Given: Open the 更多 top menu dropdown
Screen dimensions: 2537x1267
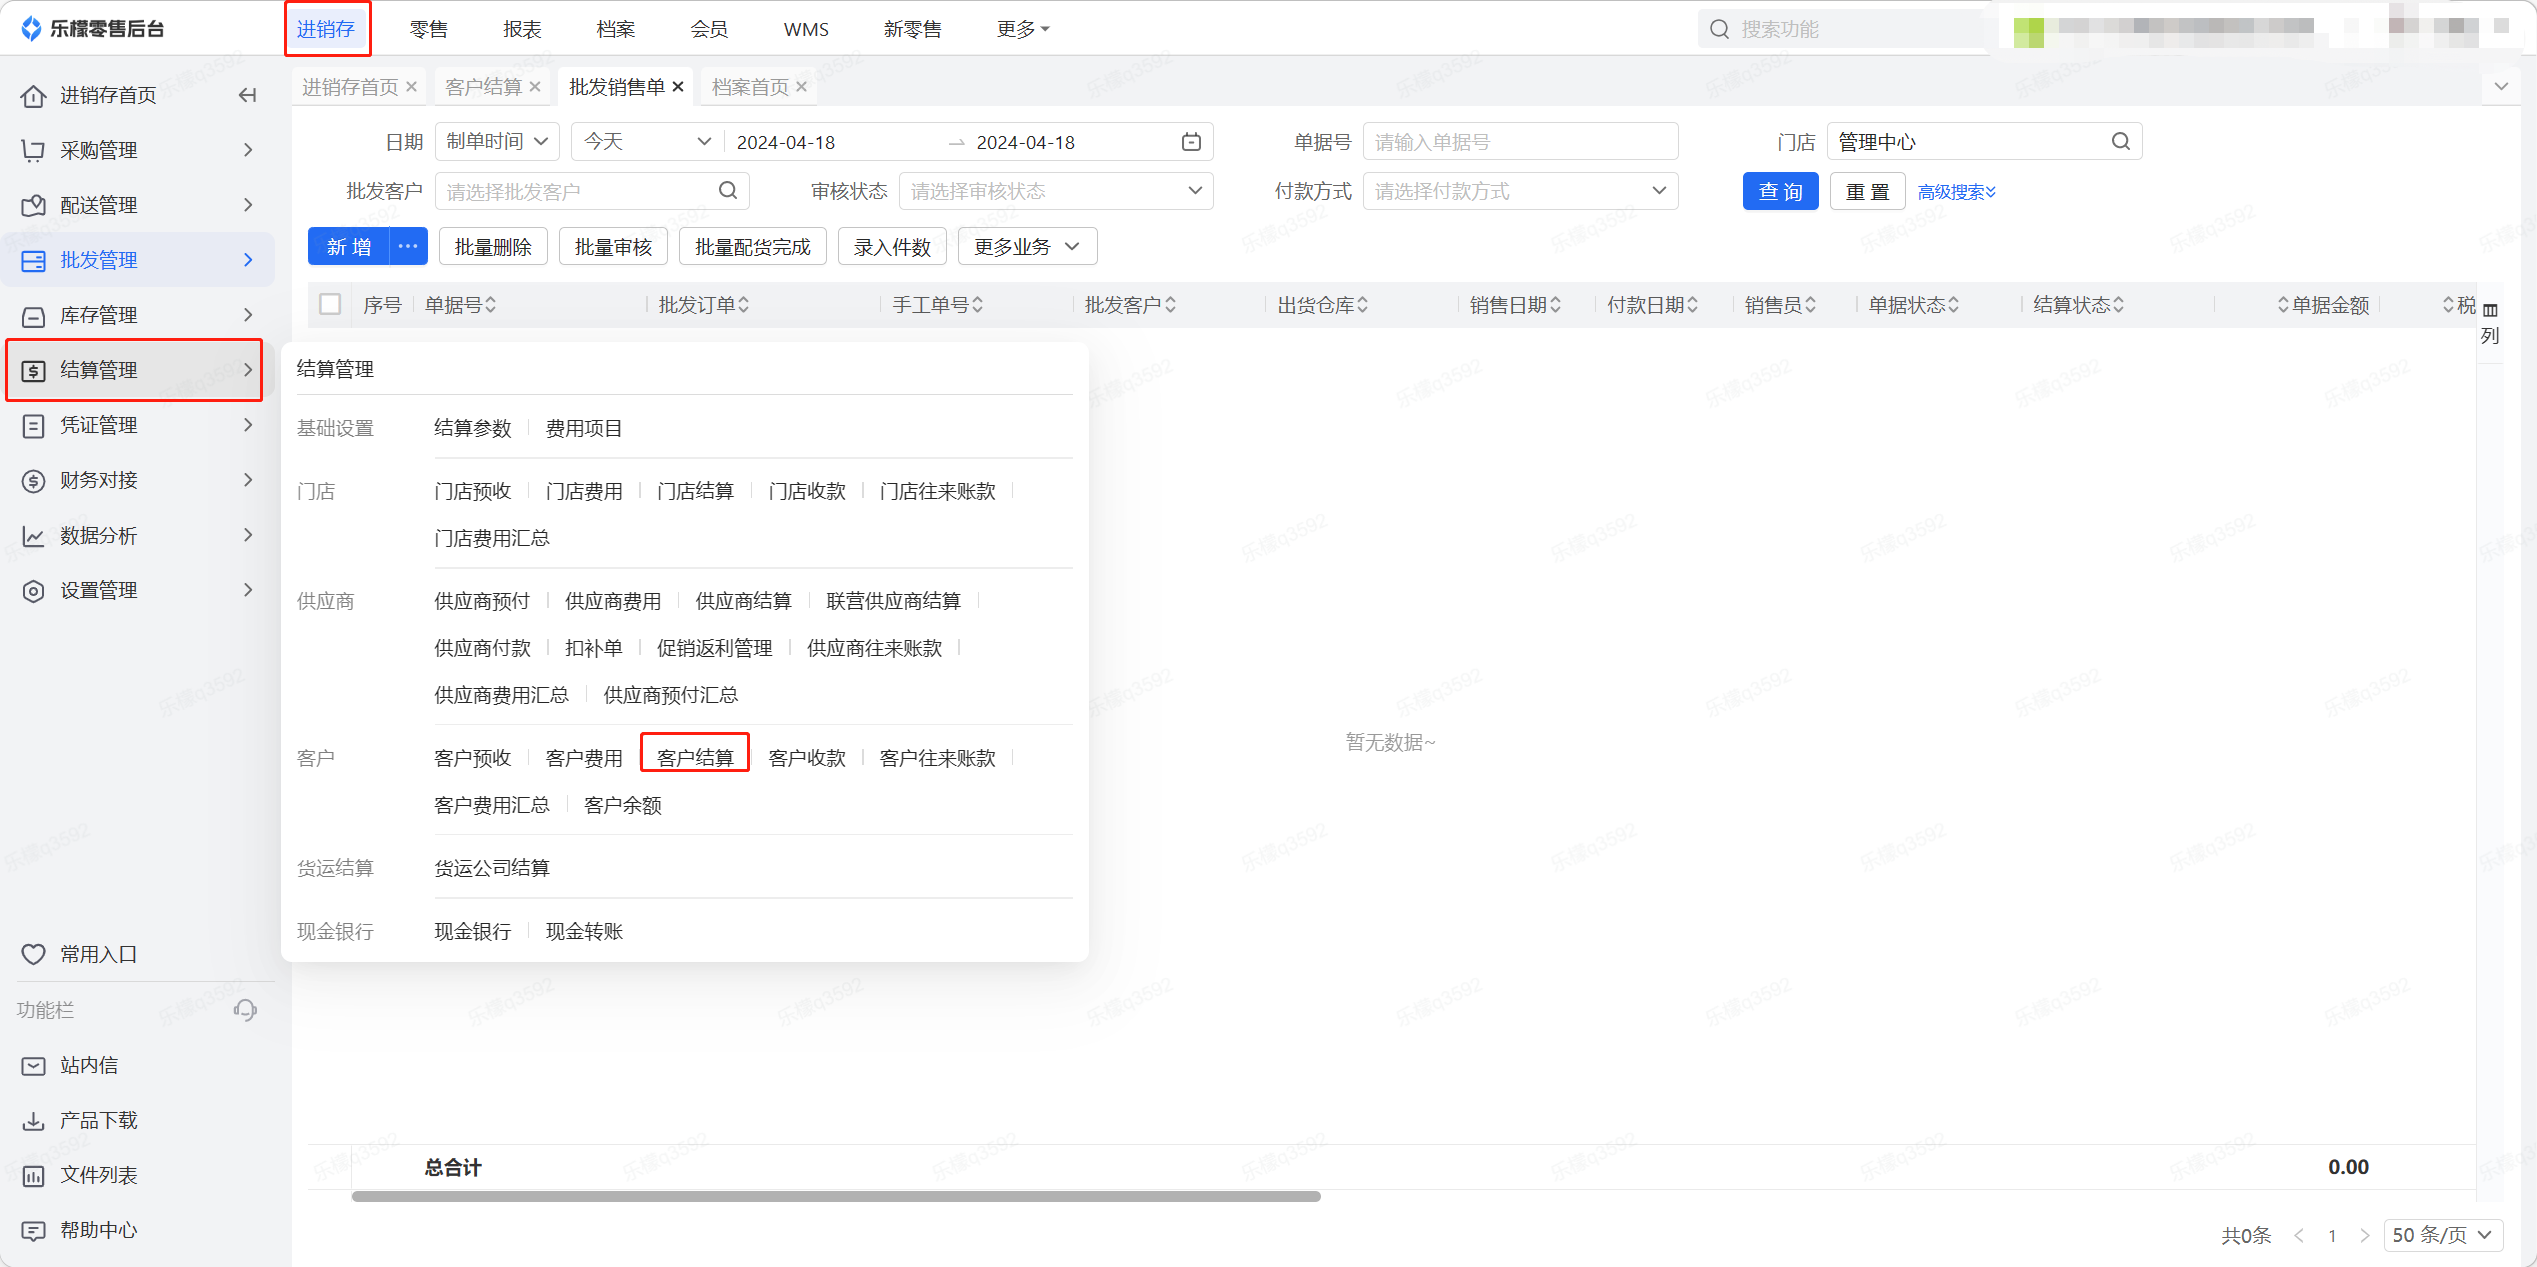Looking at the screenshot, I should (1023, 29).
